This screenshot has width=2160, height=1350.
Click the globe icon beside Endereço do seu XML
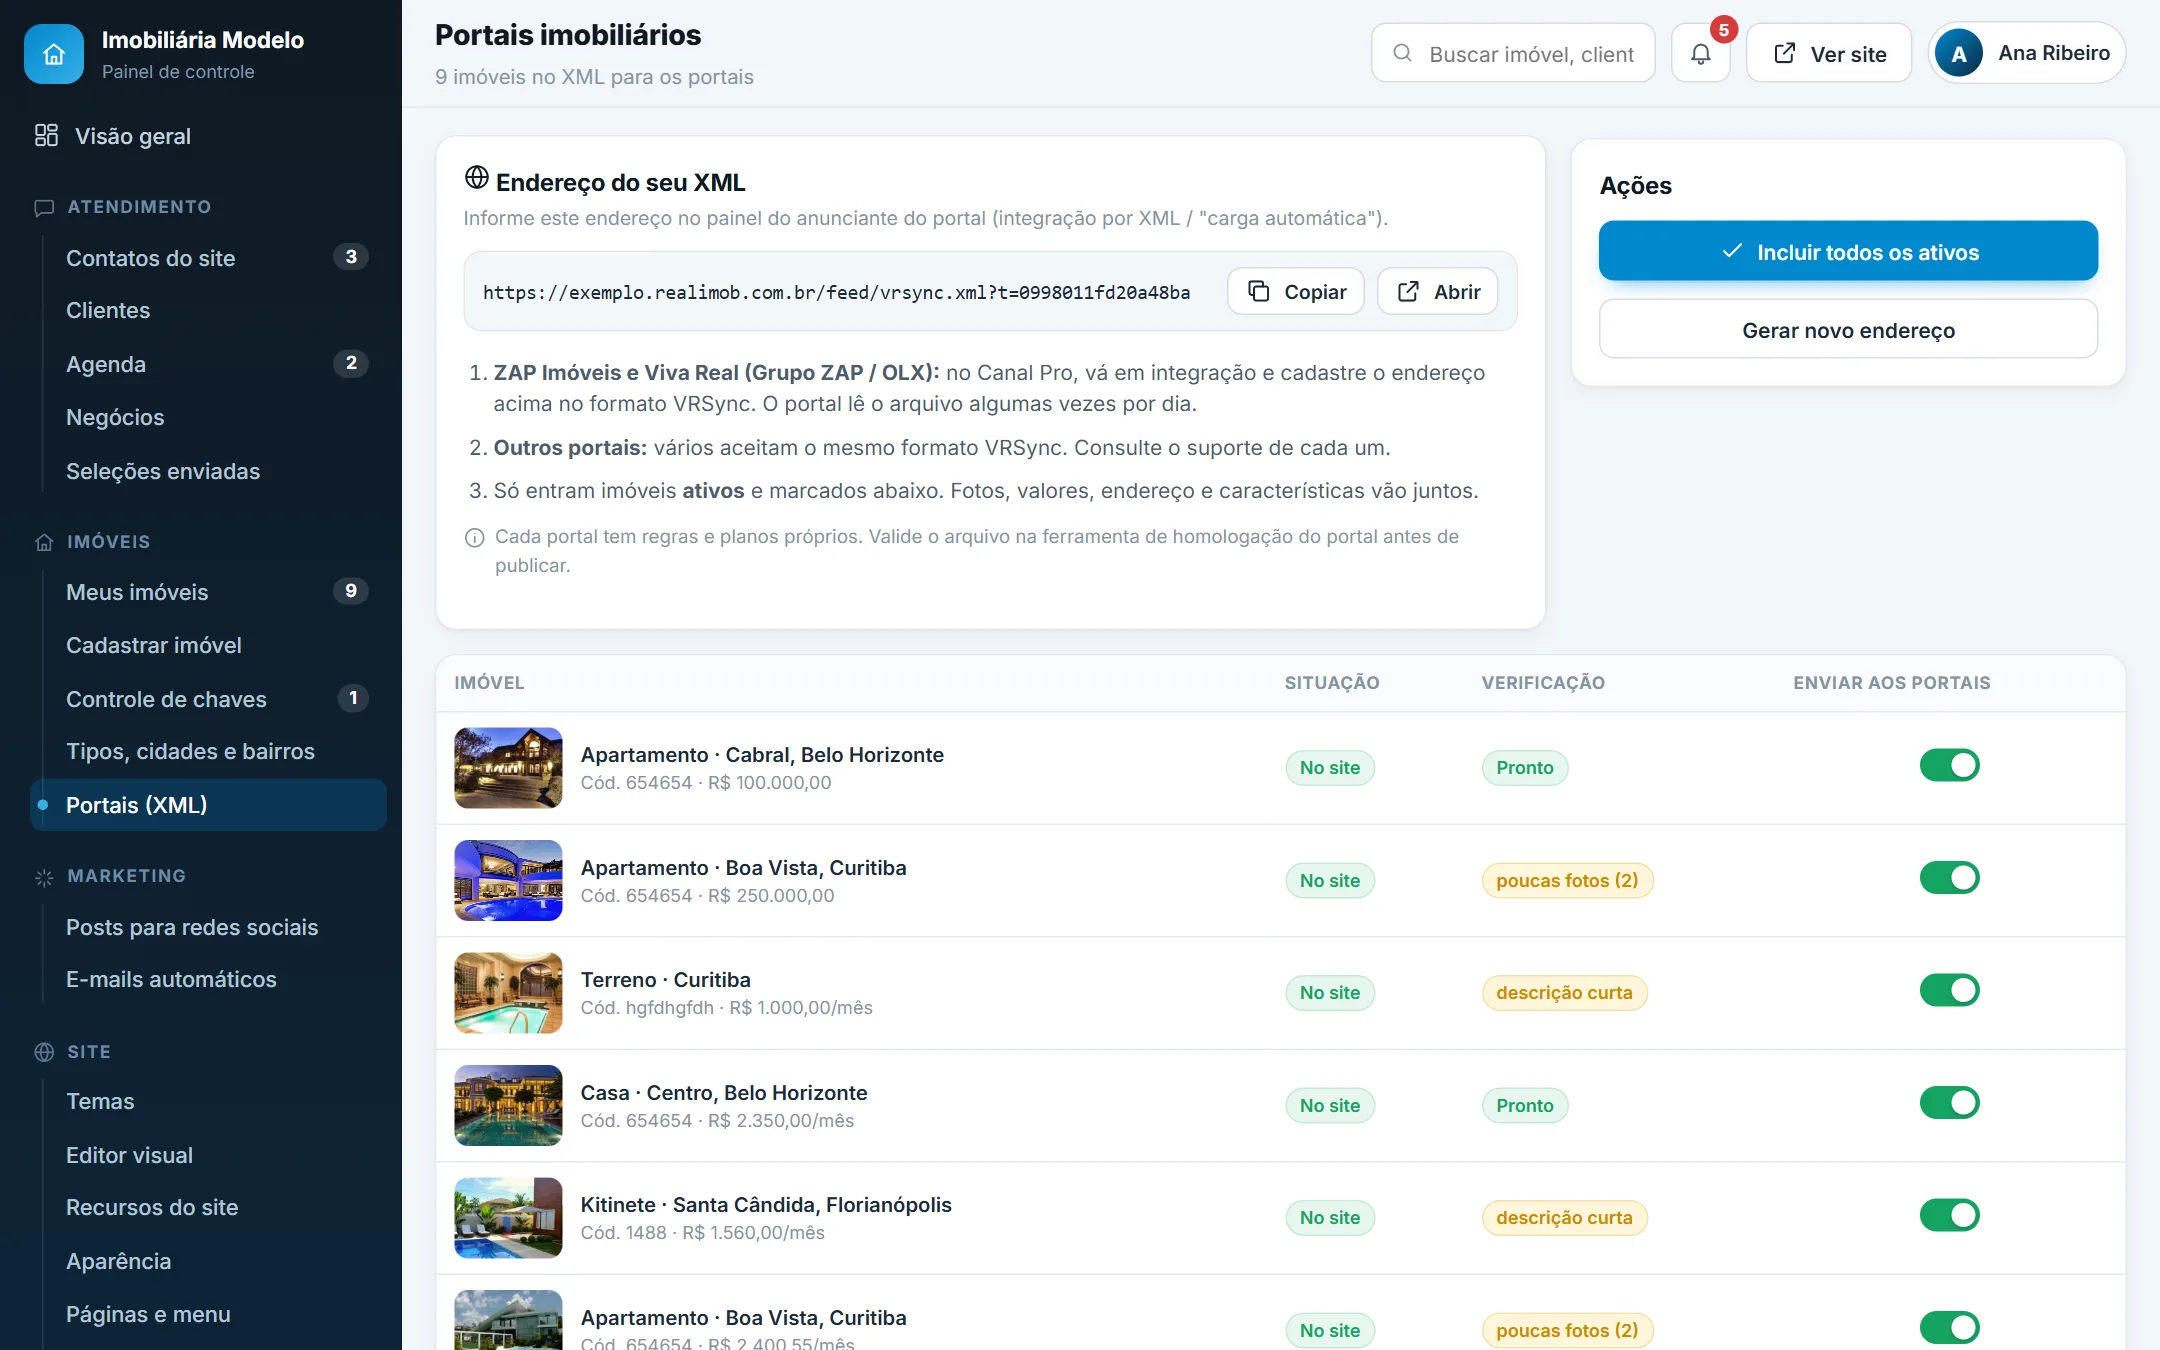click(476, 178)
